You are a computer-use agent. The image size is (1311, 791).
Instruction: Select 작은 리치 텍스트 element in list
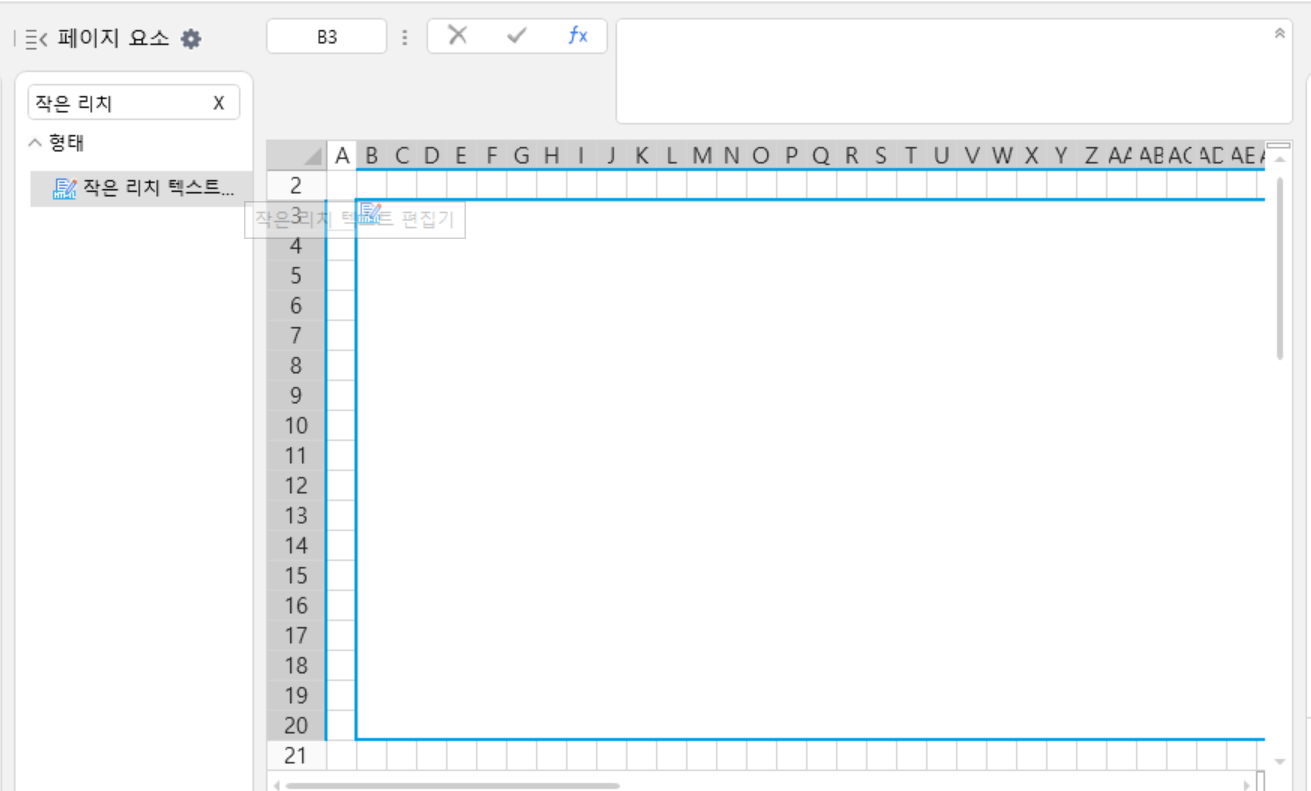pyautogui.click(x=141, y=188)
